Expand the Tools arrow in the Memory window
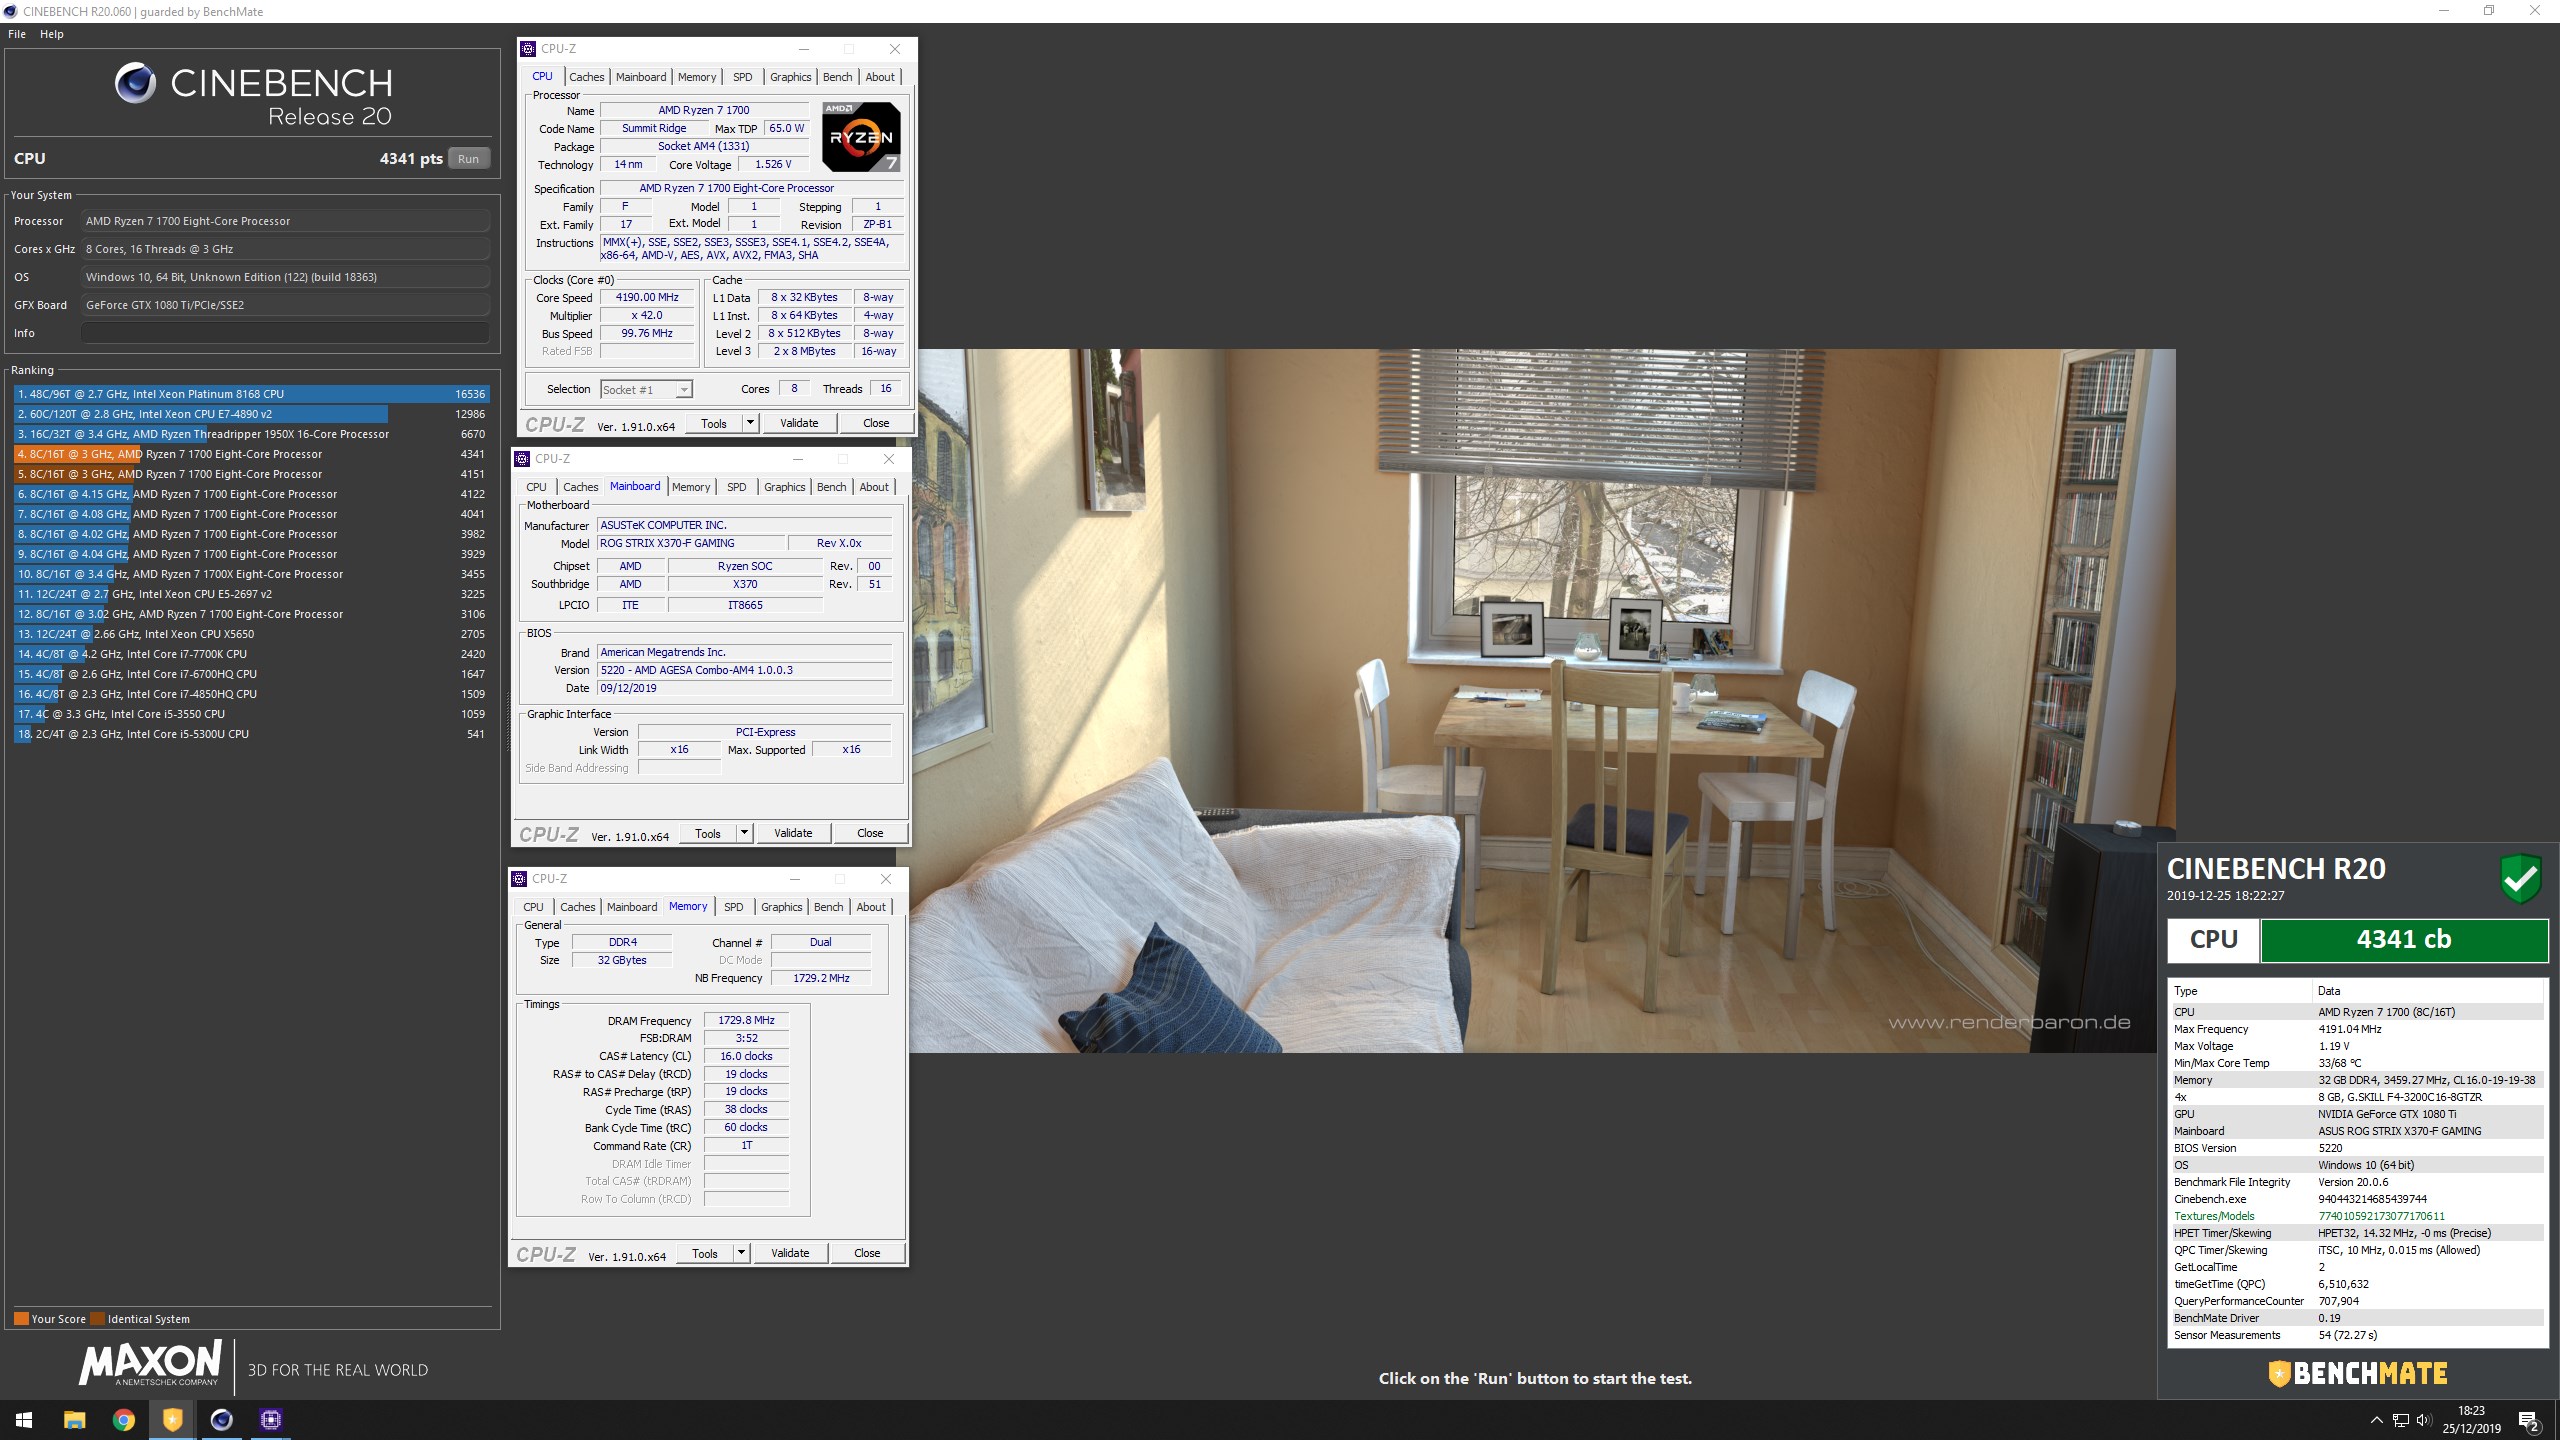 [x=741, y=1253]
